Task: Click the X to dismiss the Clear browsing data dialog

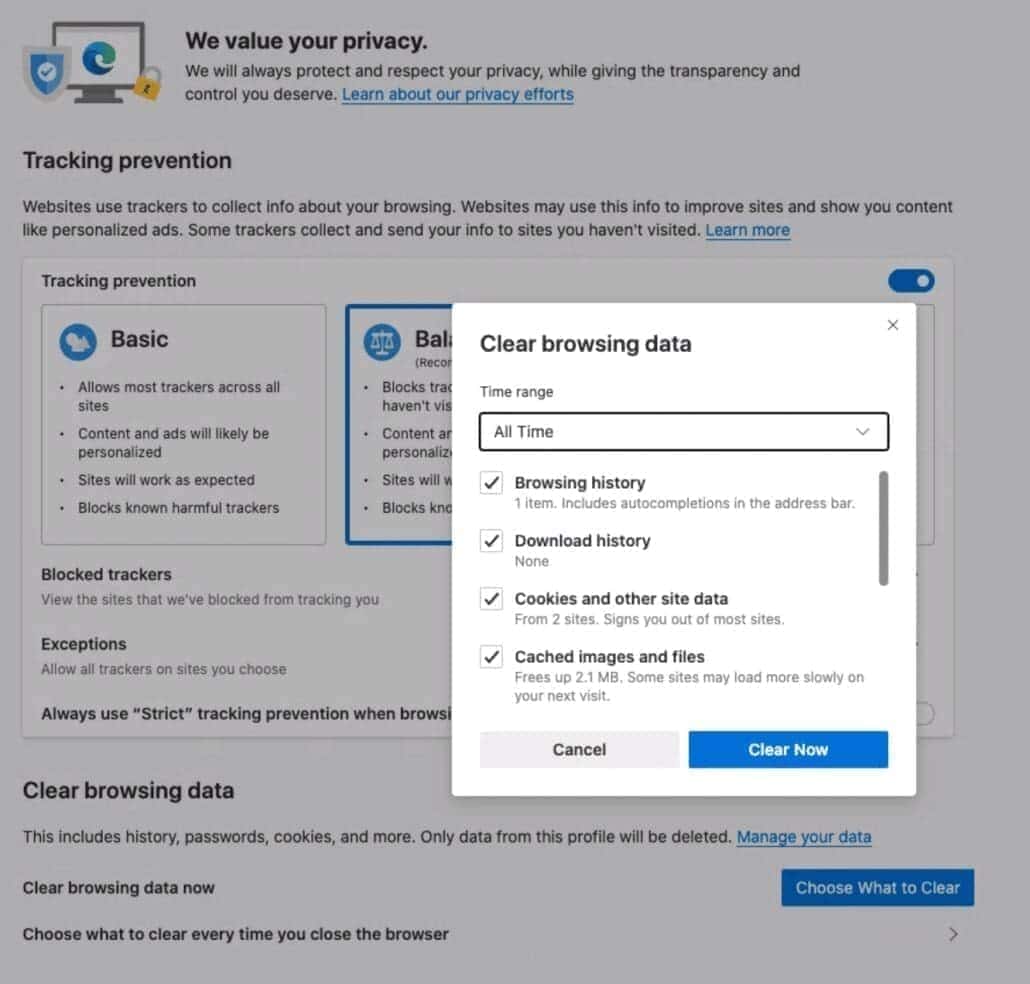Action: pyautogui.click(x=892, y=324)
